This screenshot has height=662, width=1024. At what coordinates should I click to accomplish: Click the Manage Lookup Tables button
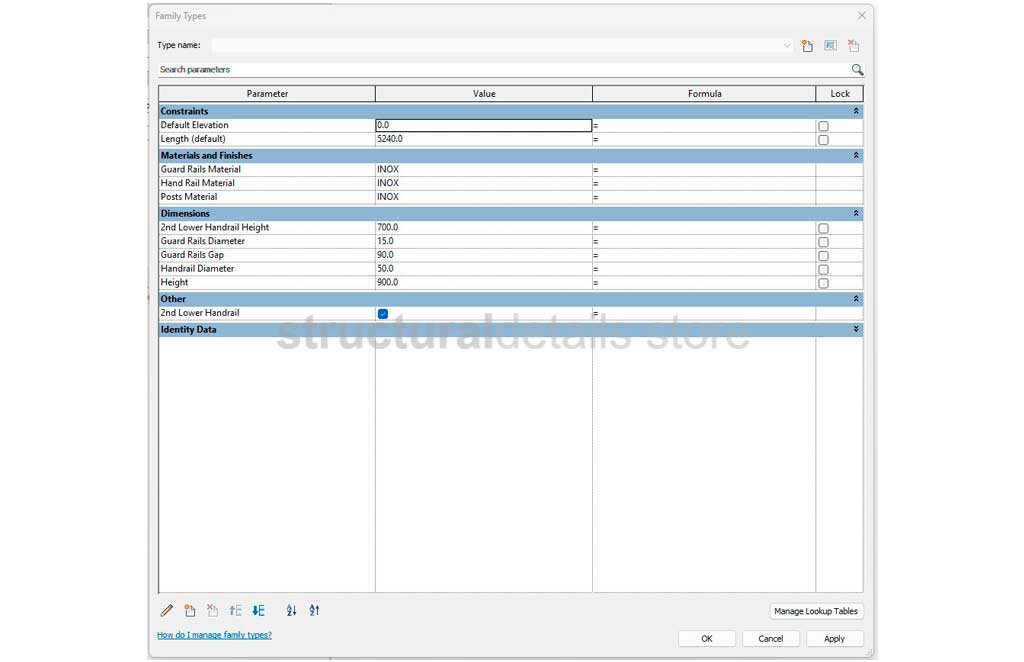tap(816, 611)
